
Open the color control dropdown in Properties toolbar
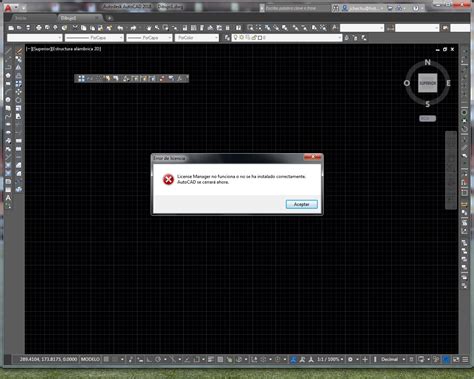[x=34, y=38]
